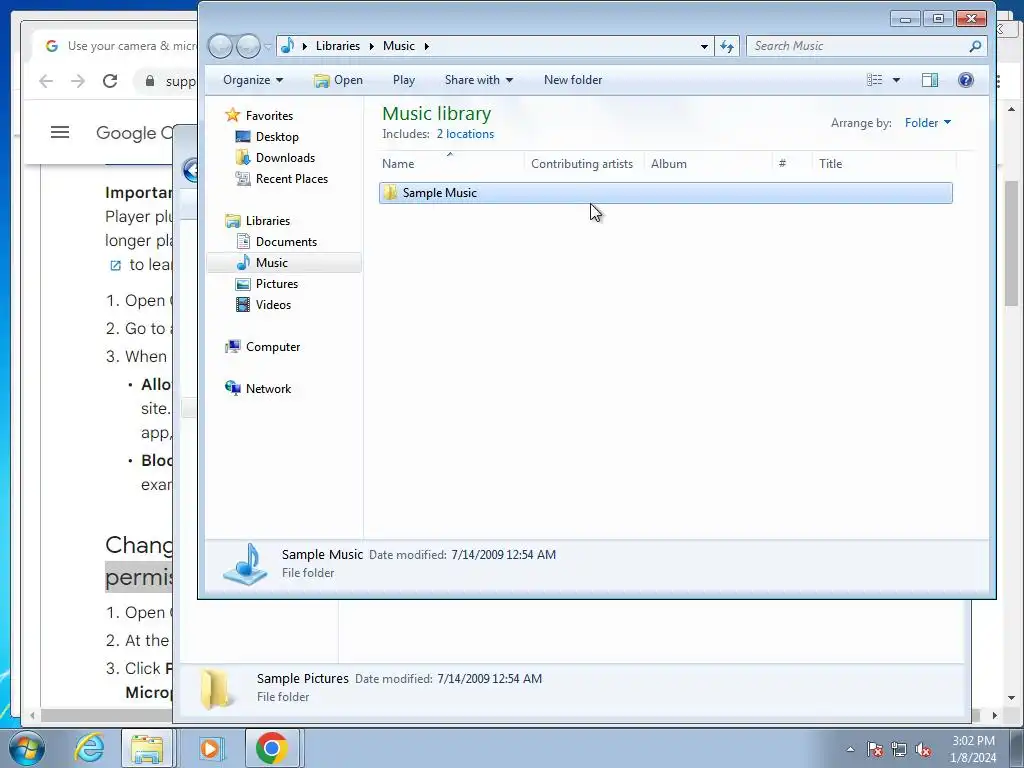This screenshot has height=768, width=1024.
Task: Open Explorer help question mark
Action: pyautogui.click(x=966, y=80)
